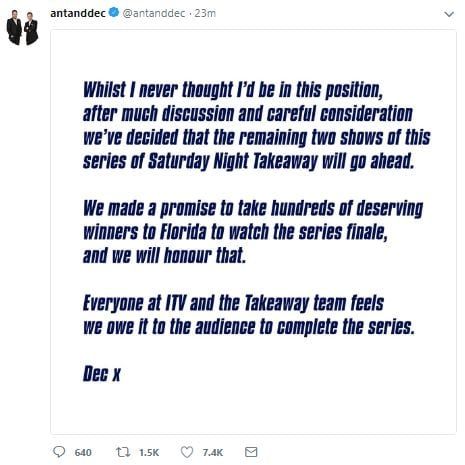Click the reply speech bubble icon
465x465 pixels.
click(59, 452)
